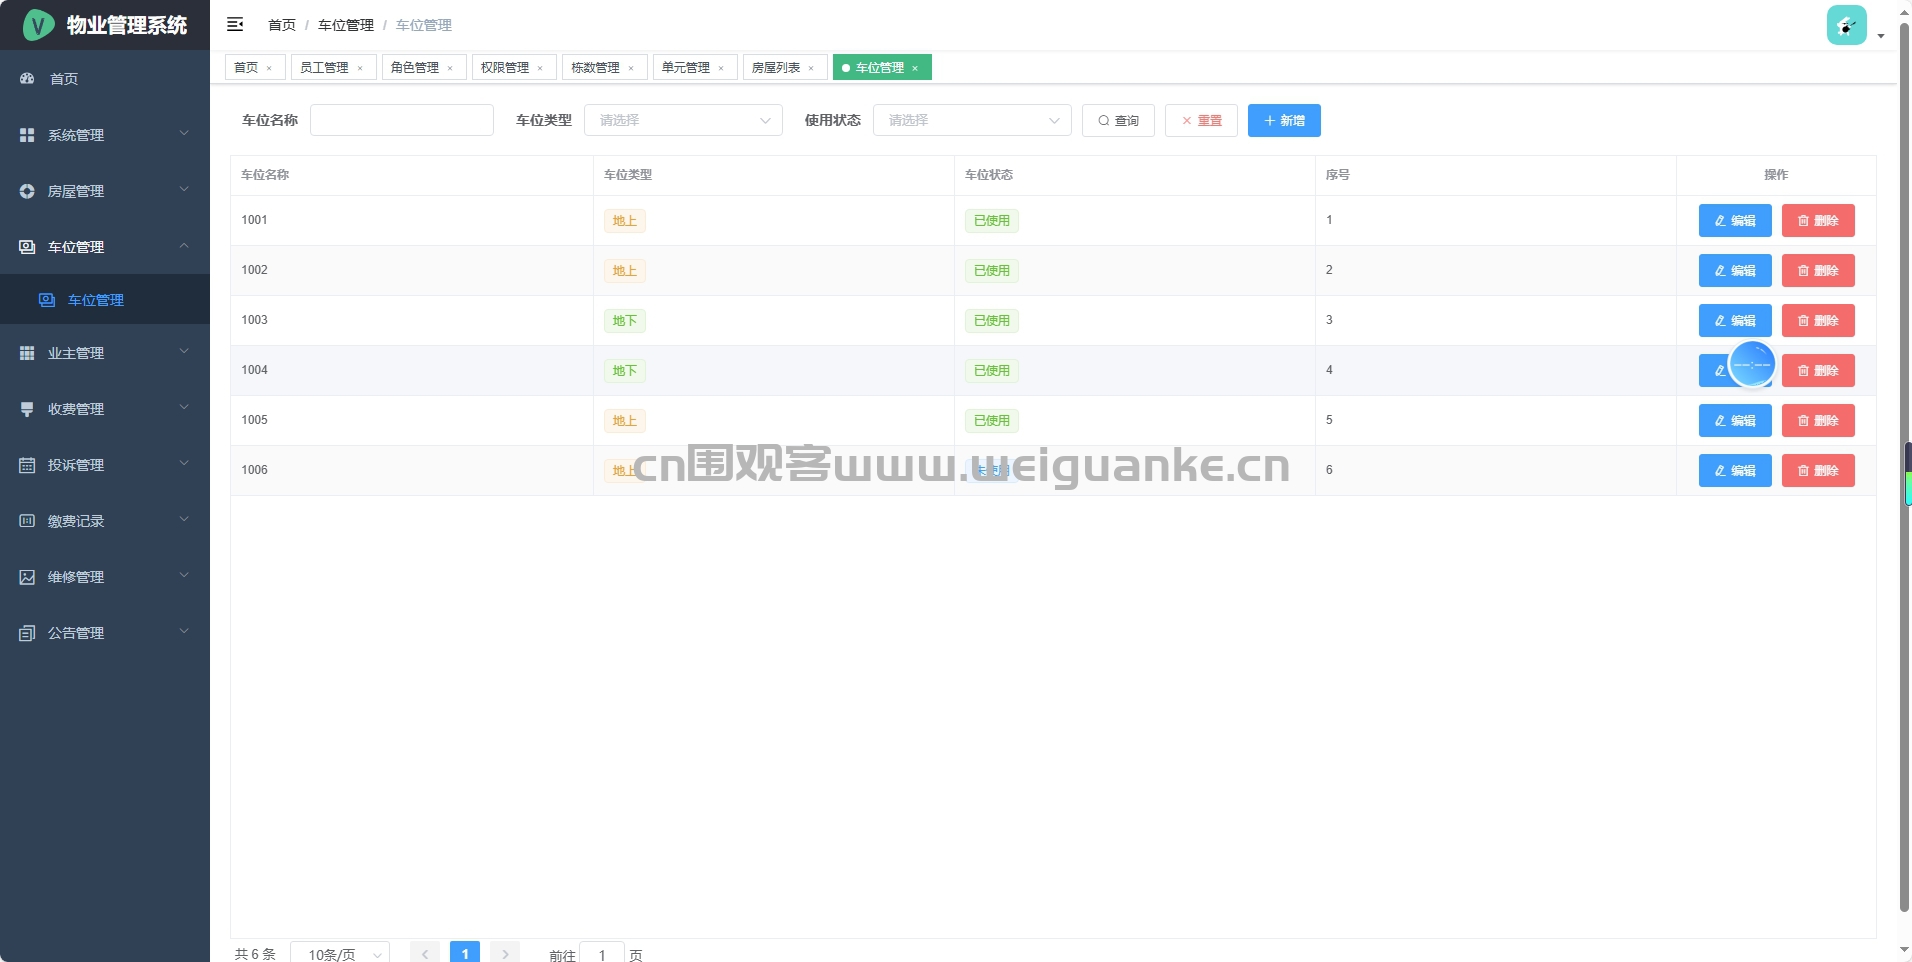
Task: Close the 车位管理 tab
Action: (x=915, y=68)
